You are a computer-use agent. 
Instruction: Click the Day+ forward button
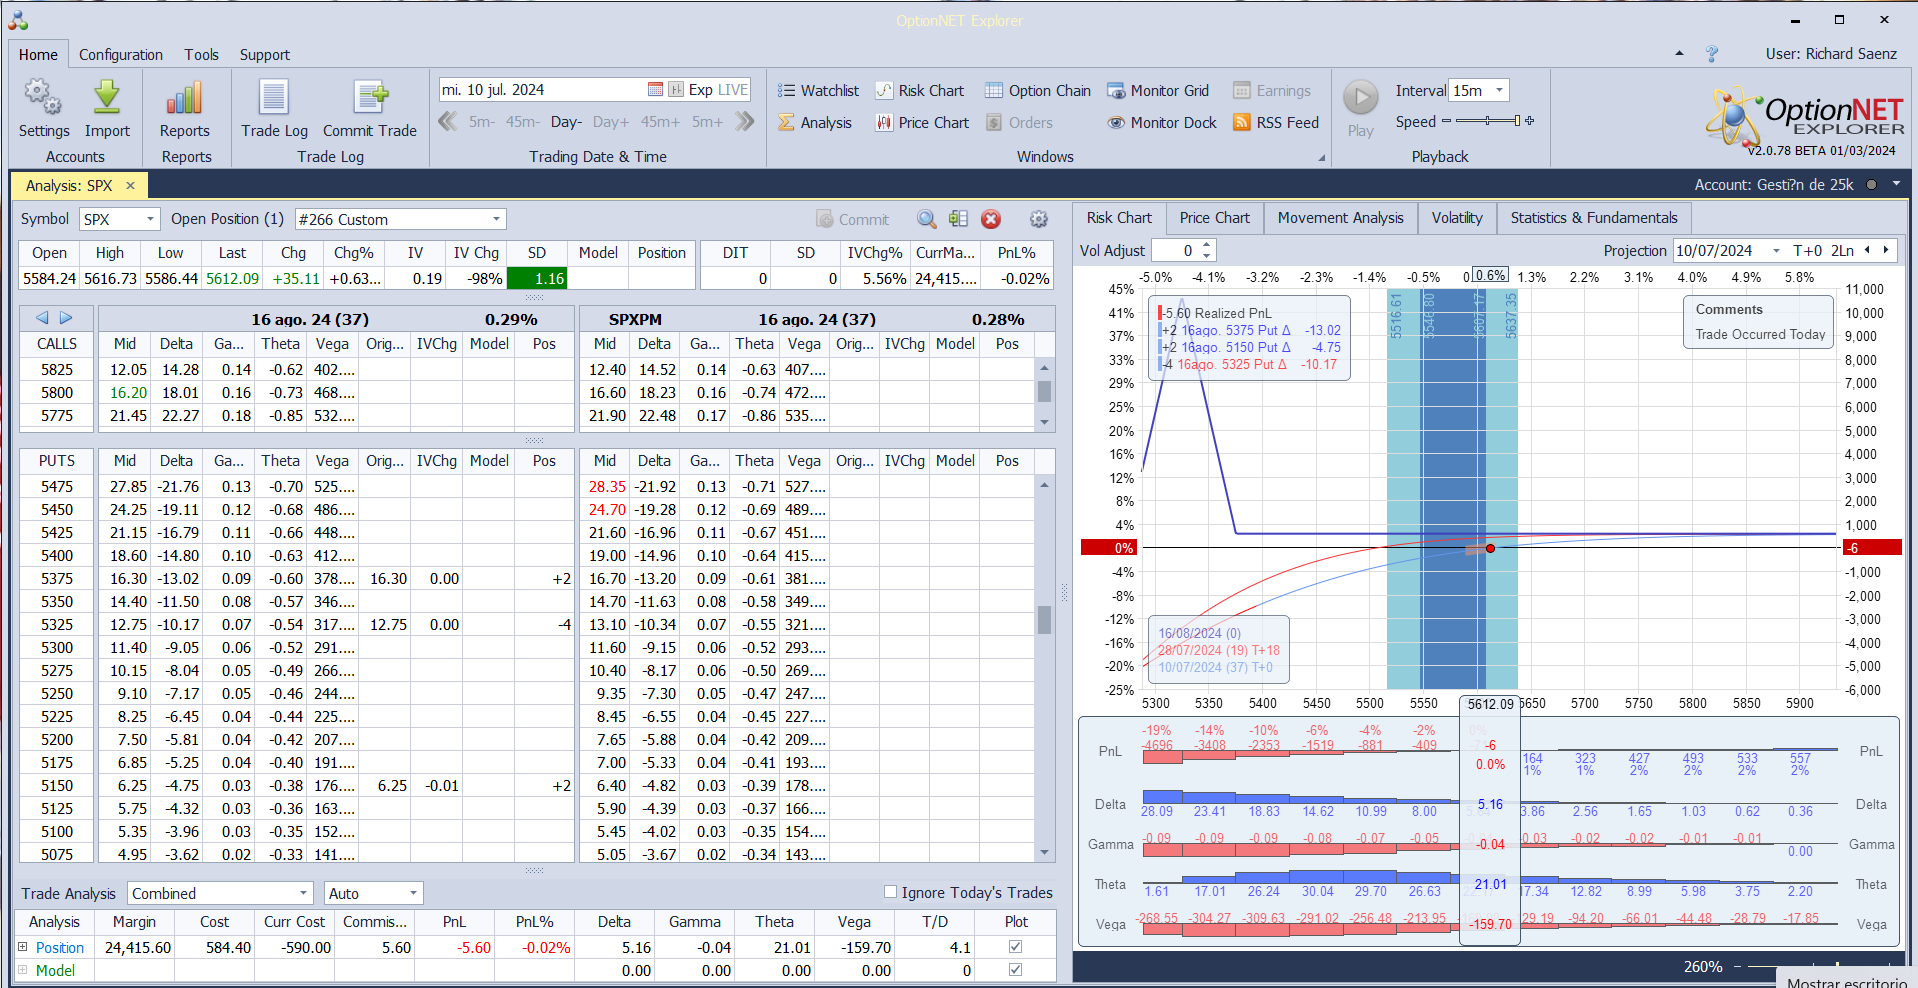tap(610, 122)
